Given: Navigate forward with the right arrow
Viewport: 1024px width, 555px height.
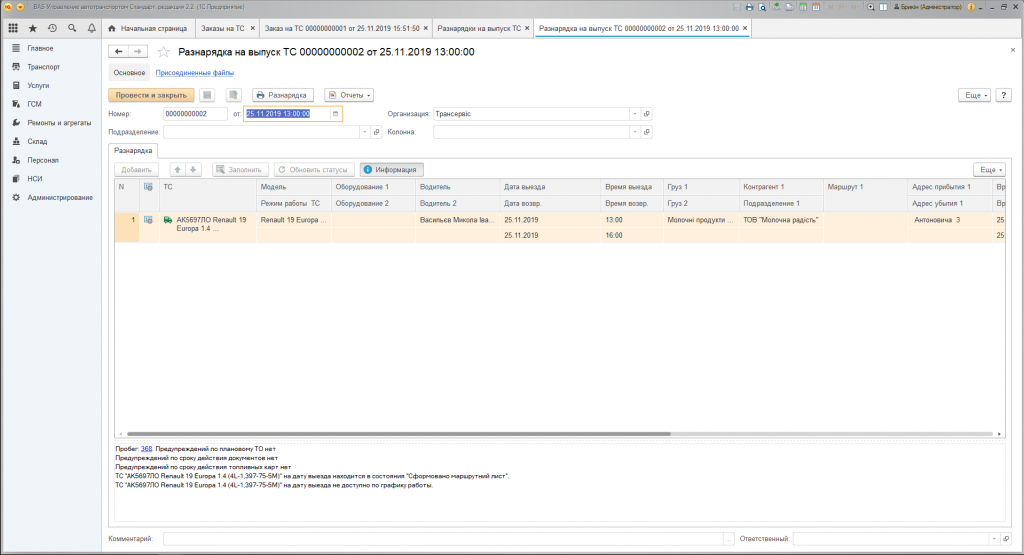Looking at the screenshot, I should [138, 52].
